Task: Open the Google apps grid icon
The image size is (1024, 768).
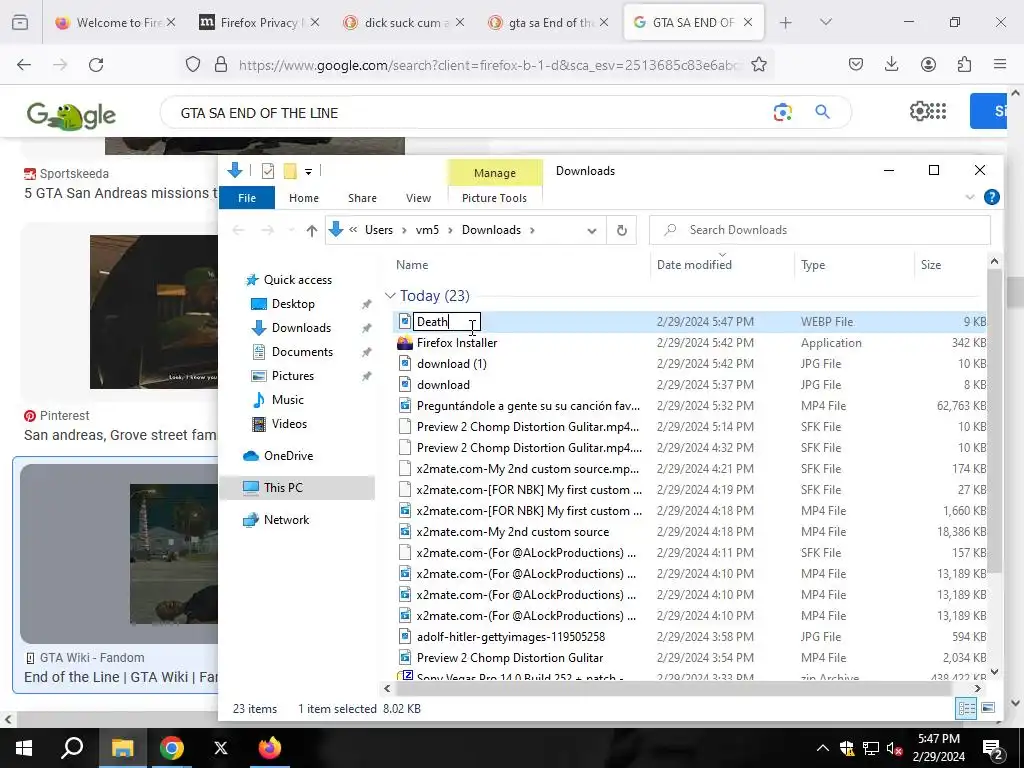Action: click(x=938, y=111)
